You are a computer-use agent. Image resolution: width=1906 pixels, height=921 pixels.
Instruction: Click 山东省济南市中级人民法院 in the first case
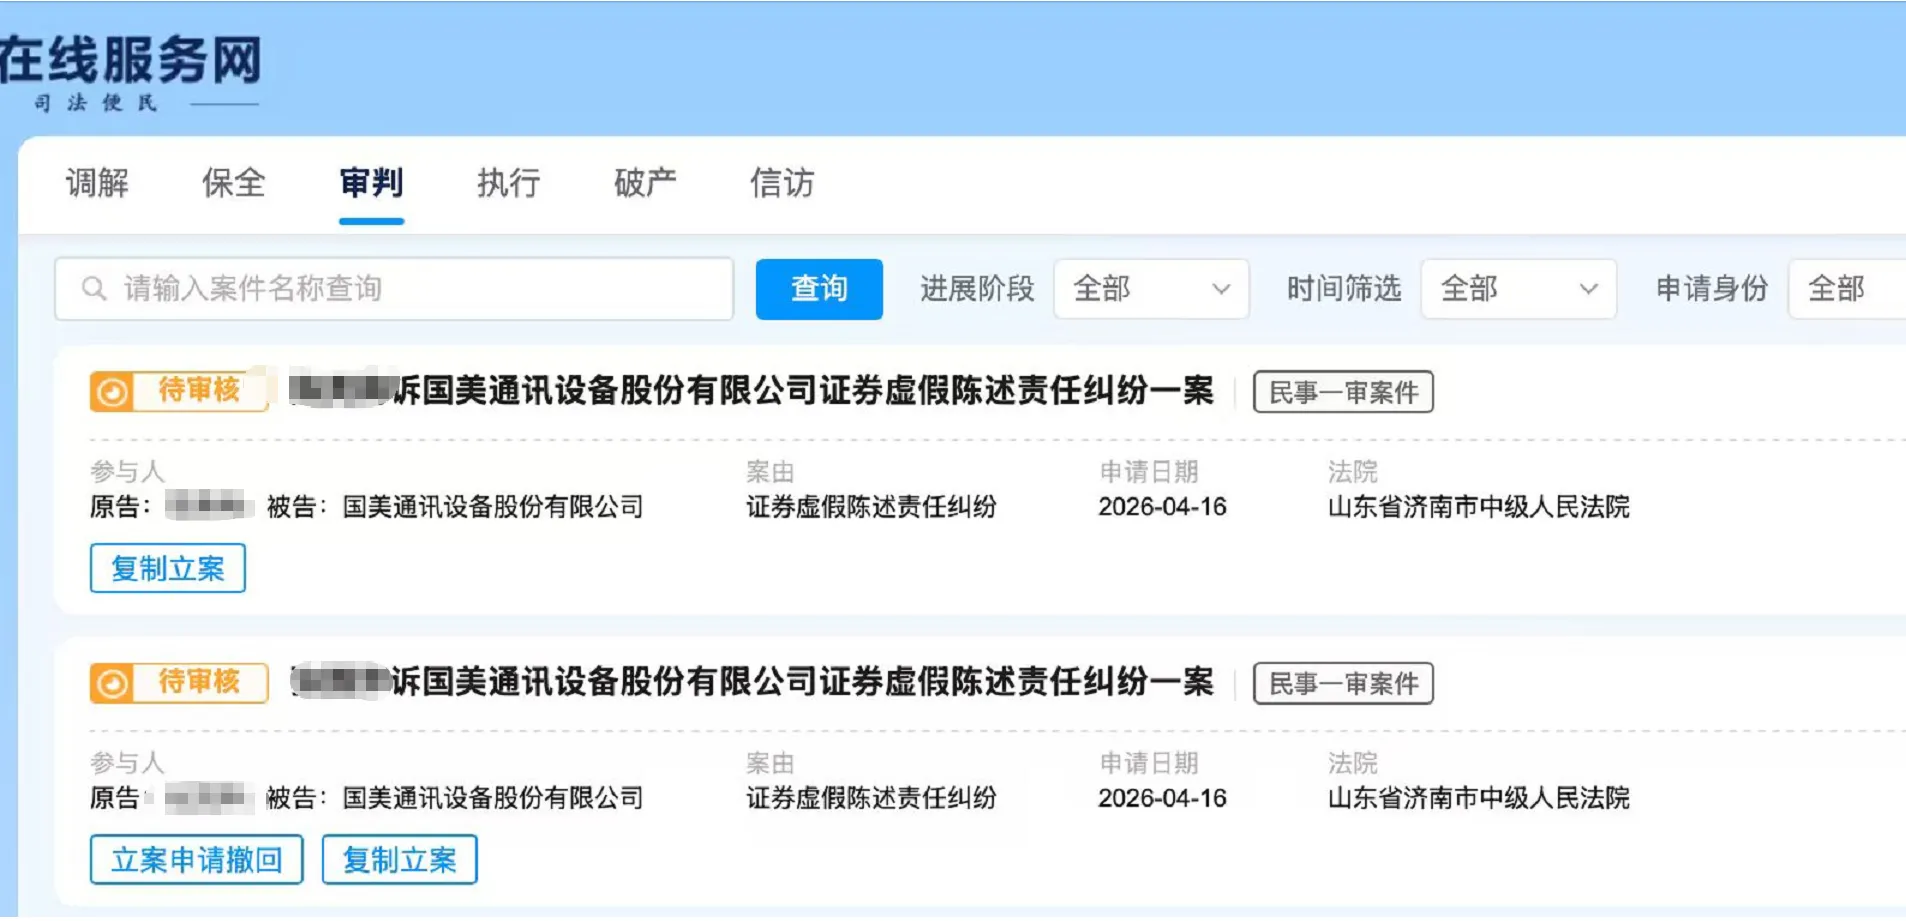point(1478,507)
